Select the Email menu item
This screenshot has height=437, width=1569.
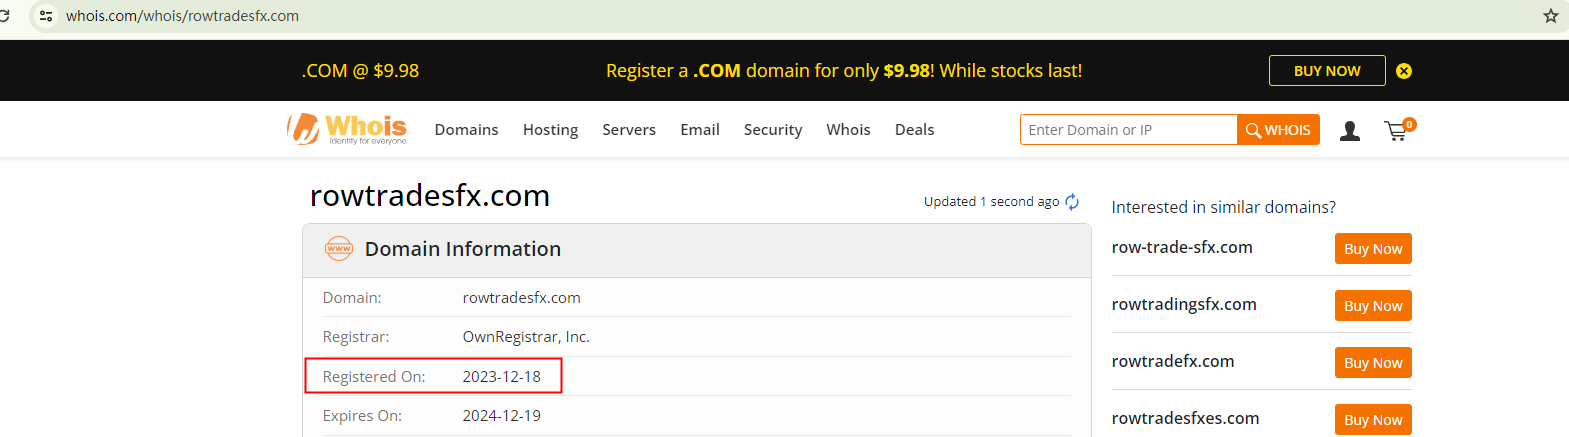[x=700, y=130]
